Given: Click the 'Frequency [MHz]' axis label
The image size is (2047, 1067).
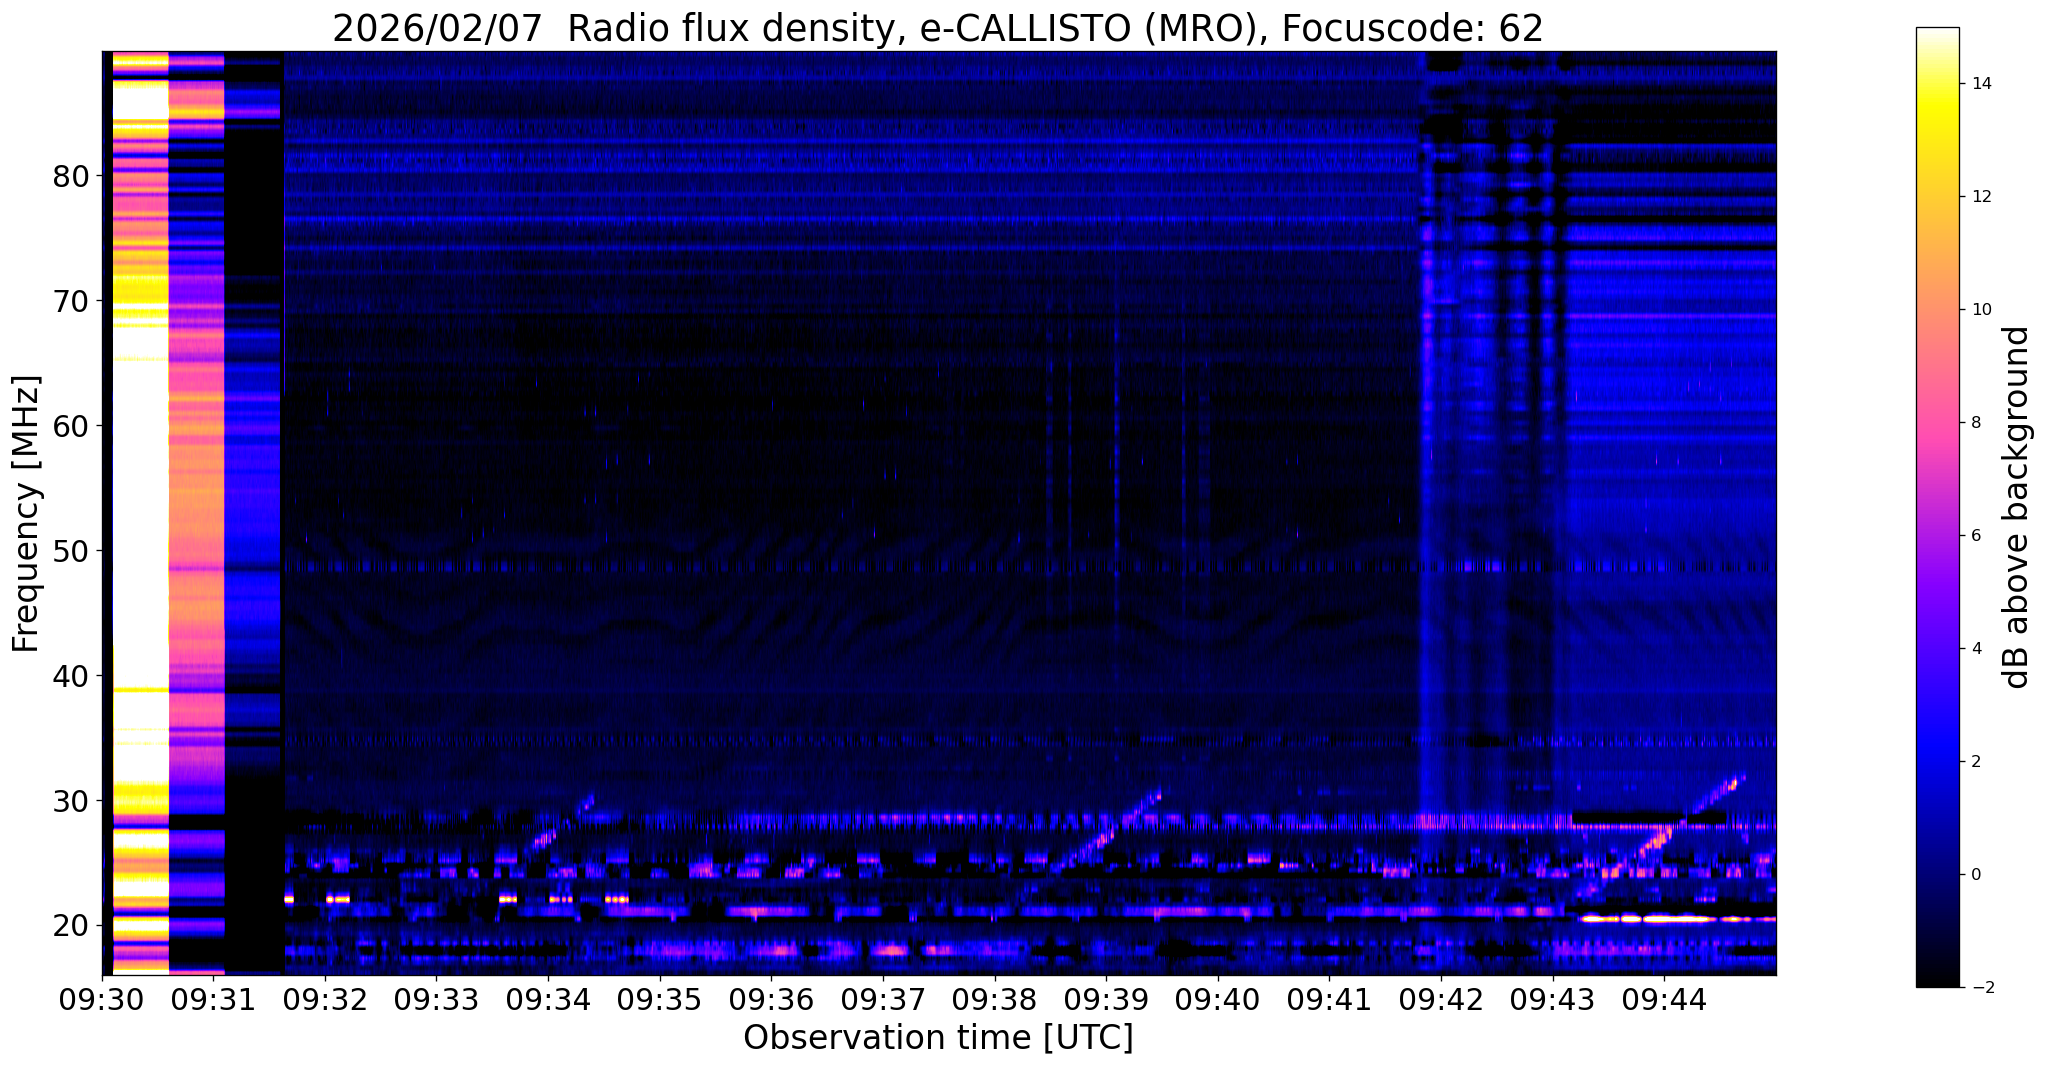Looking at the screenshot, I should [x=27, y=514].
